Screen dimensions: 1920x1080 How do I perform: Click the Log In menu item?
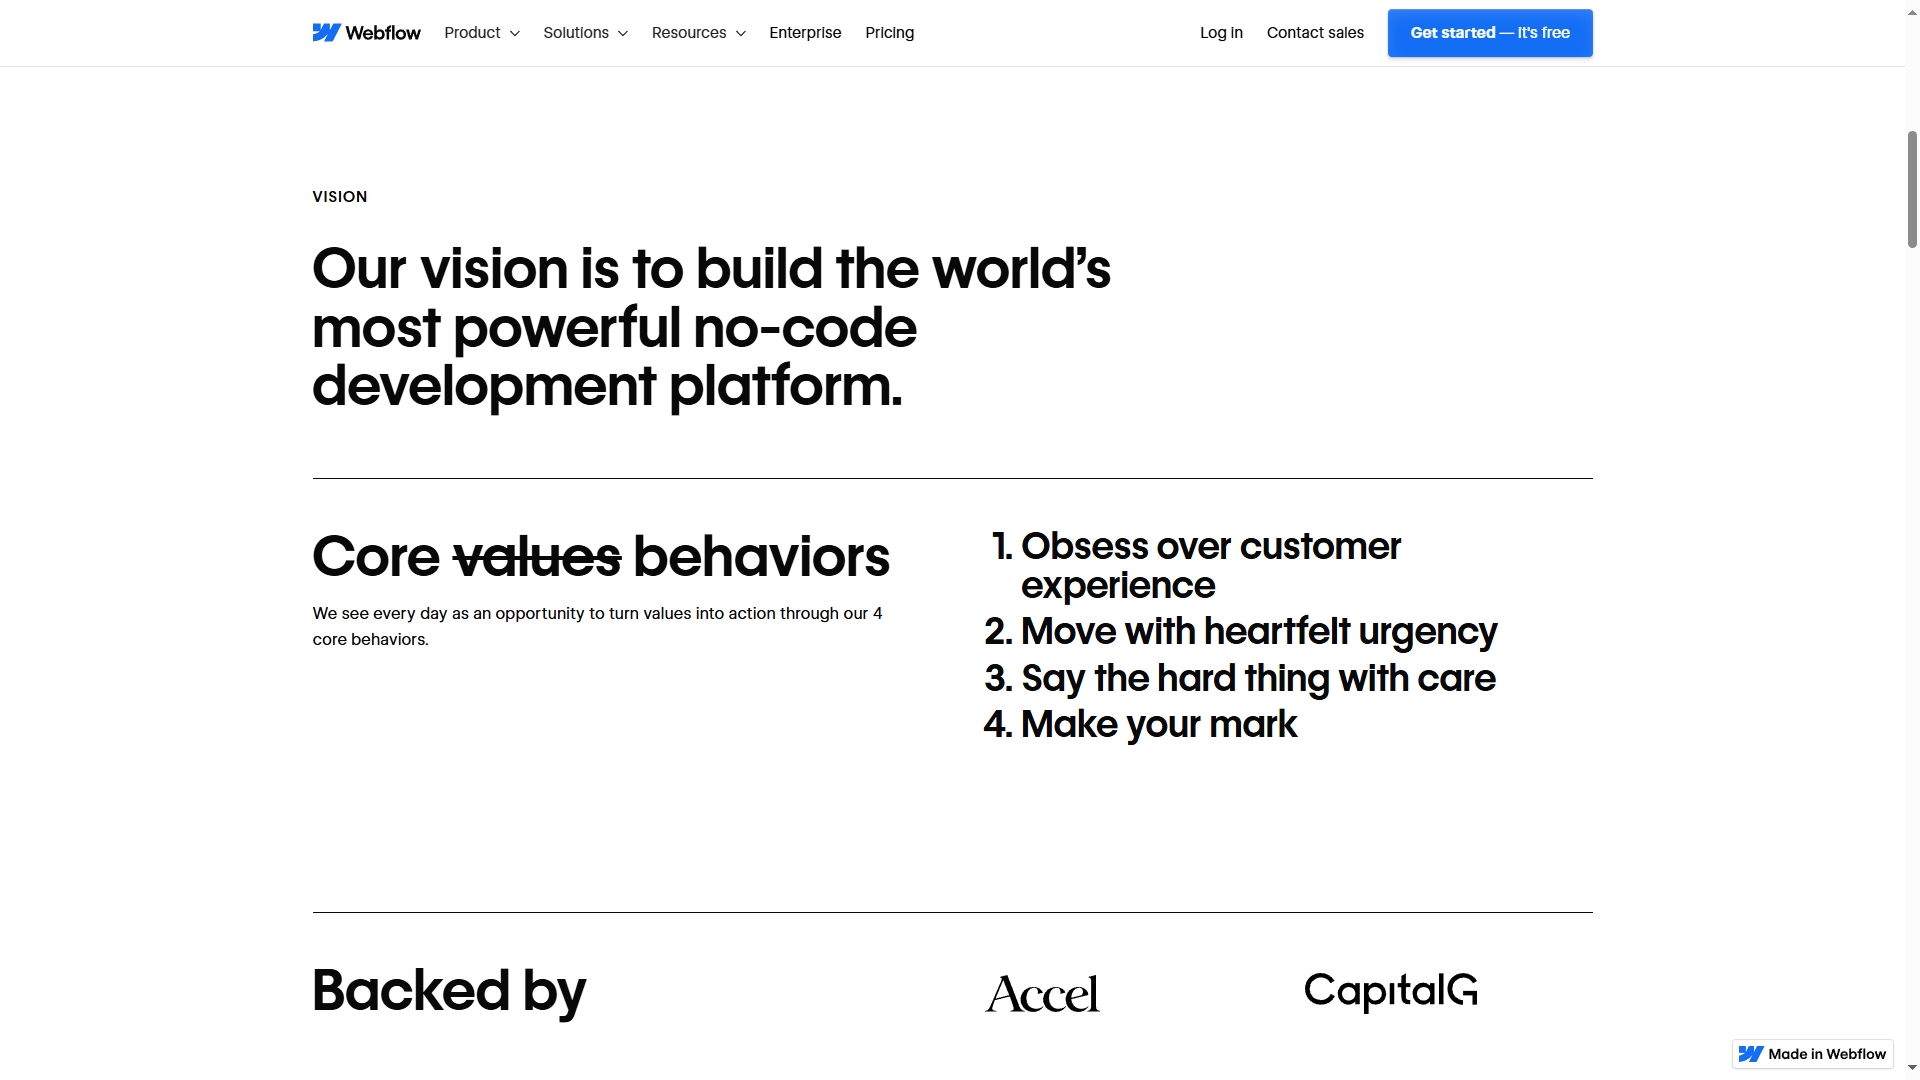pyautogui.click(x=1221, y=33)
